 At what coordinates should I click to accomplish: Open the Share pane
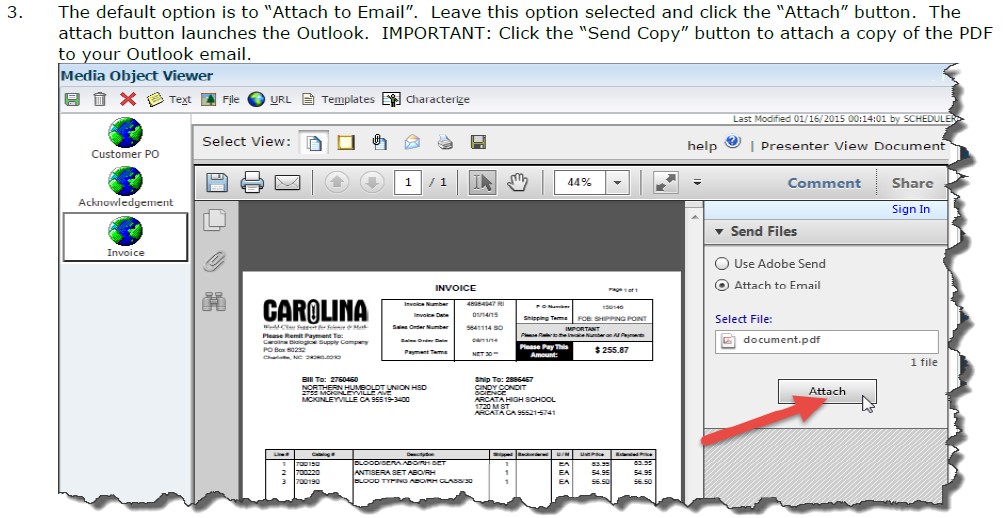click(x=912, y=183)
